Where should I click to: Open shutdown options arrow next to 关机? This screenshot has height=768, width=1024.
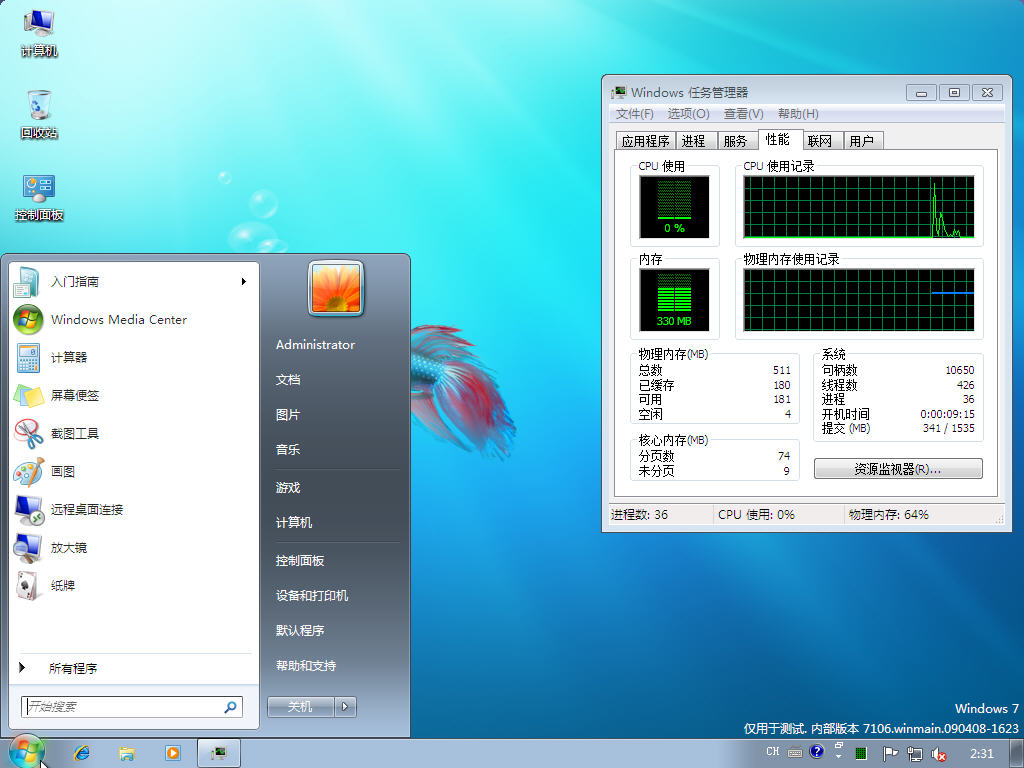tap(345, 707)
